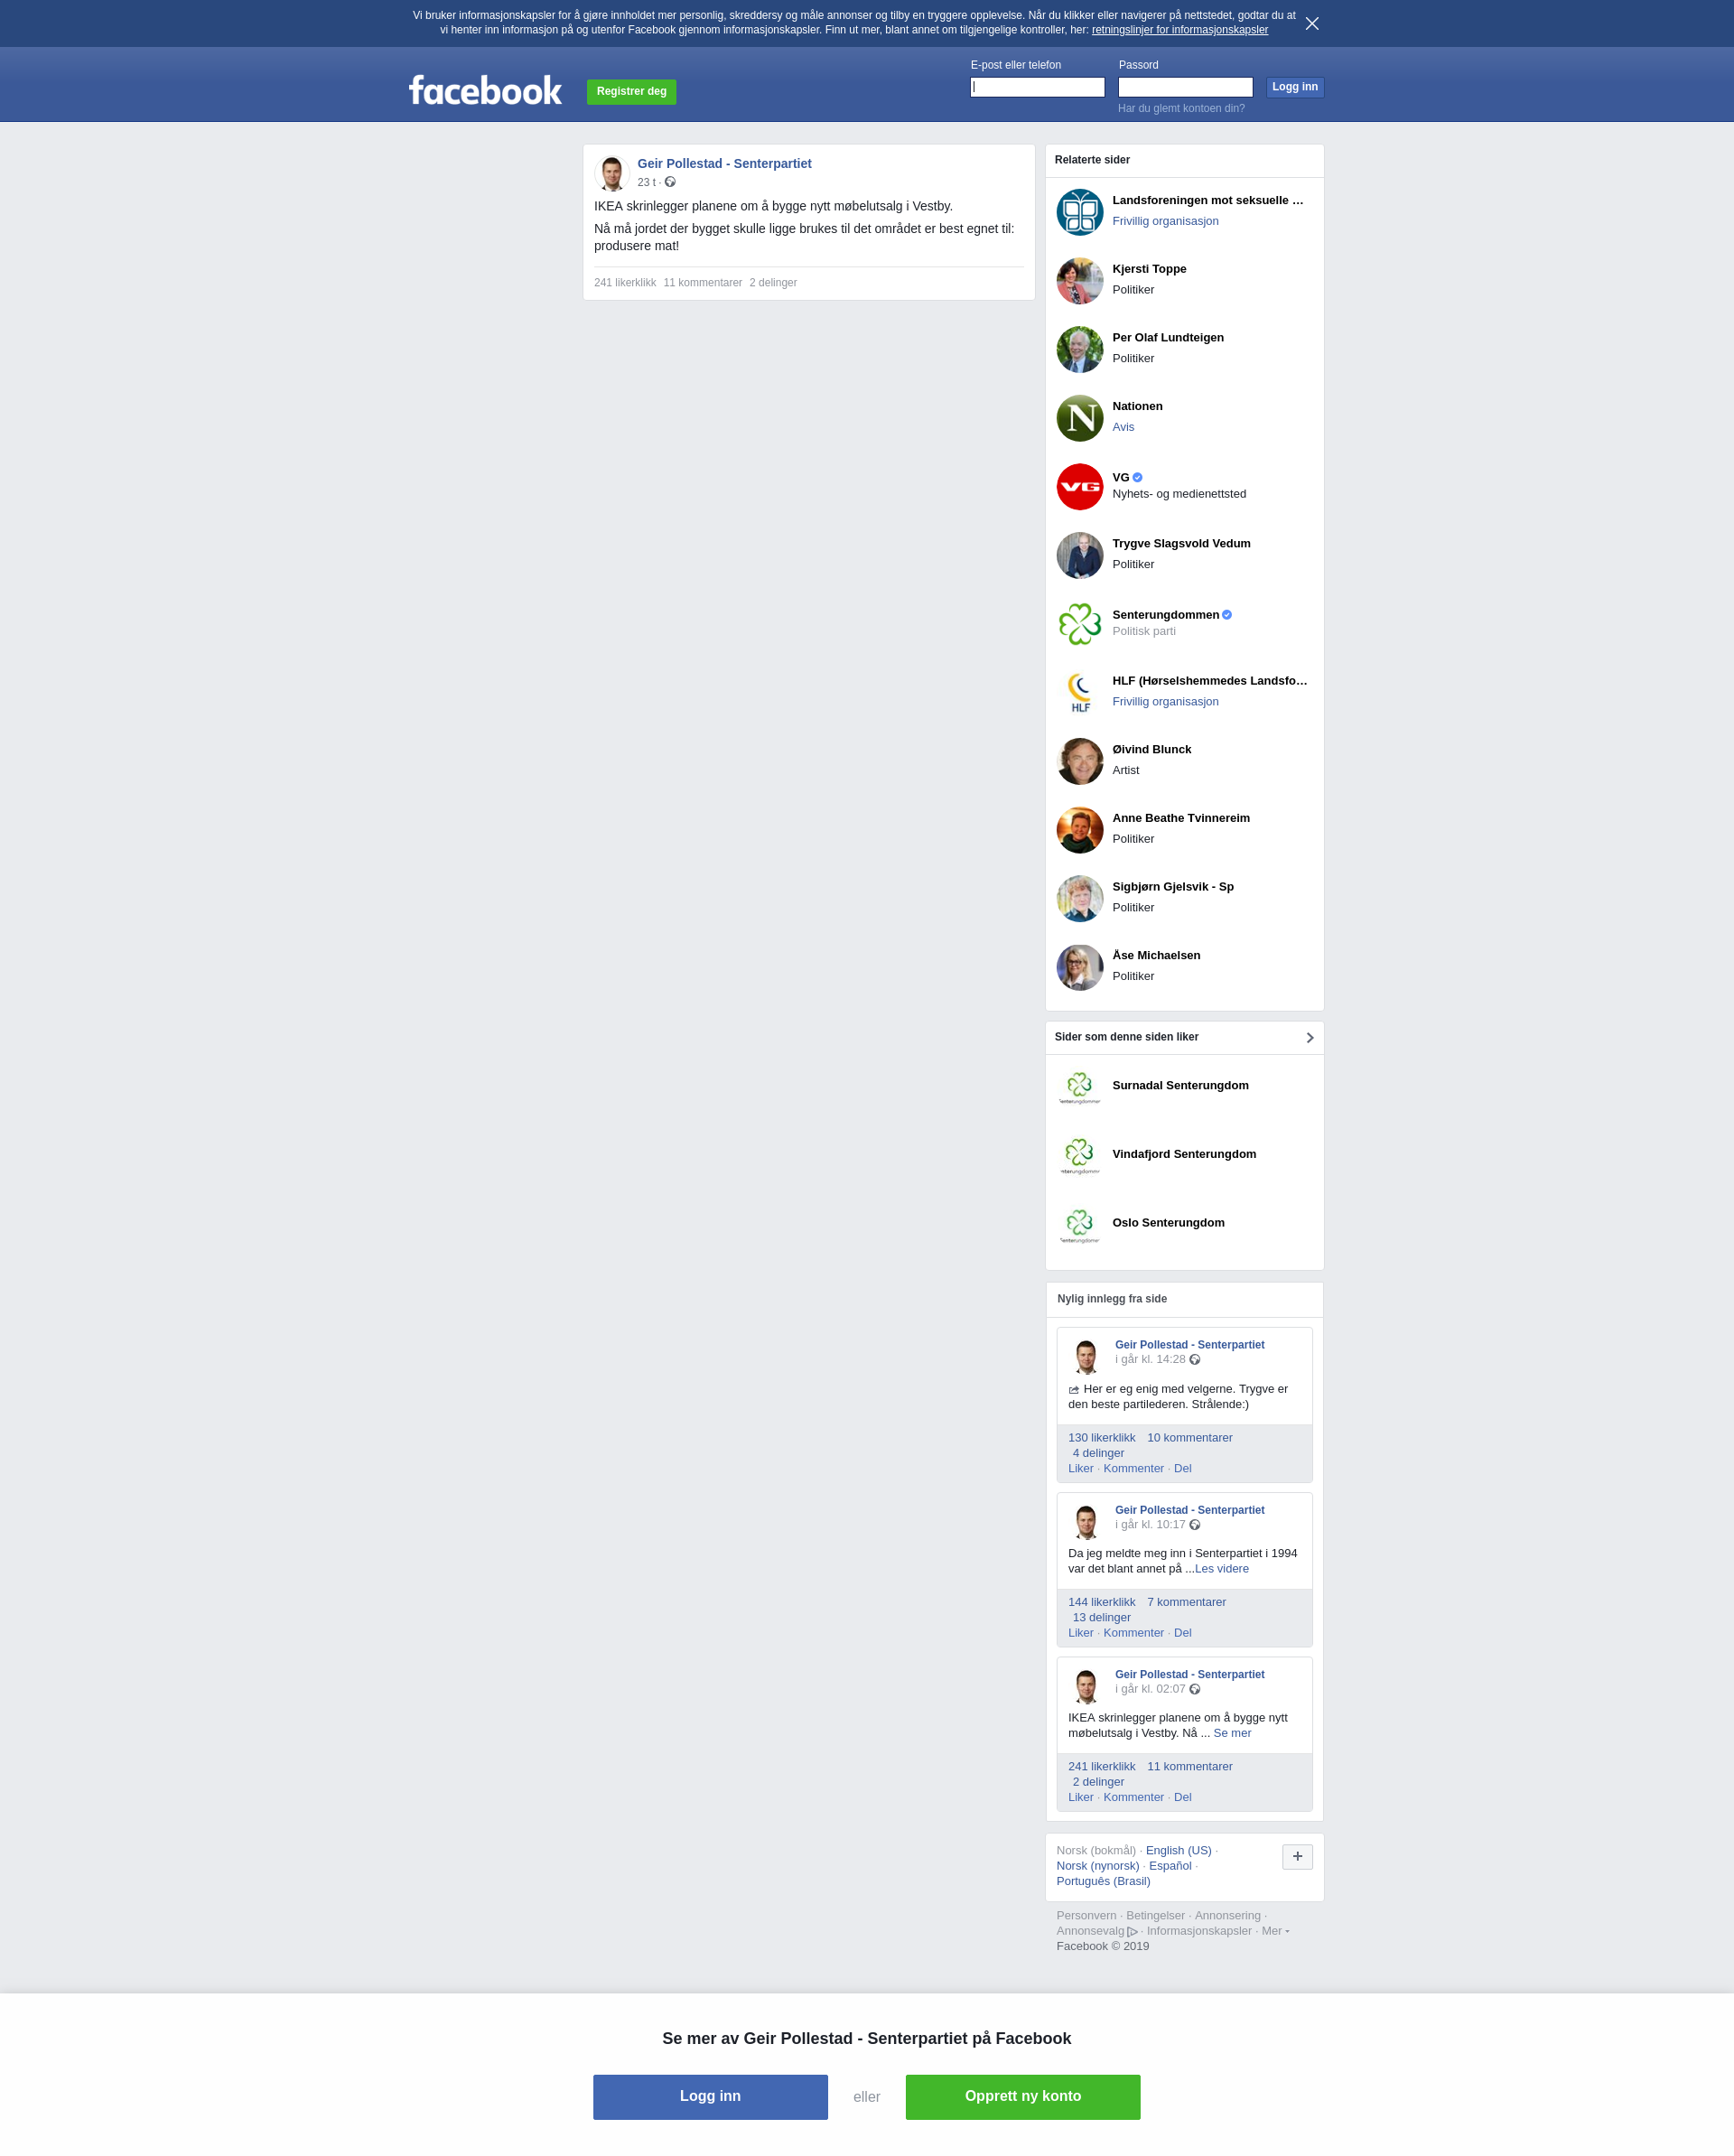Open the 'Har du glemt kontoen din?' link
This screenshot has width=1734, height=2156.
click(x=1181, y=109)
